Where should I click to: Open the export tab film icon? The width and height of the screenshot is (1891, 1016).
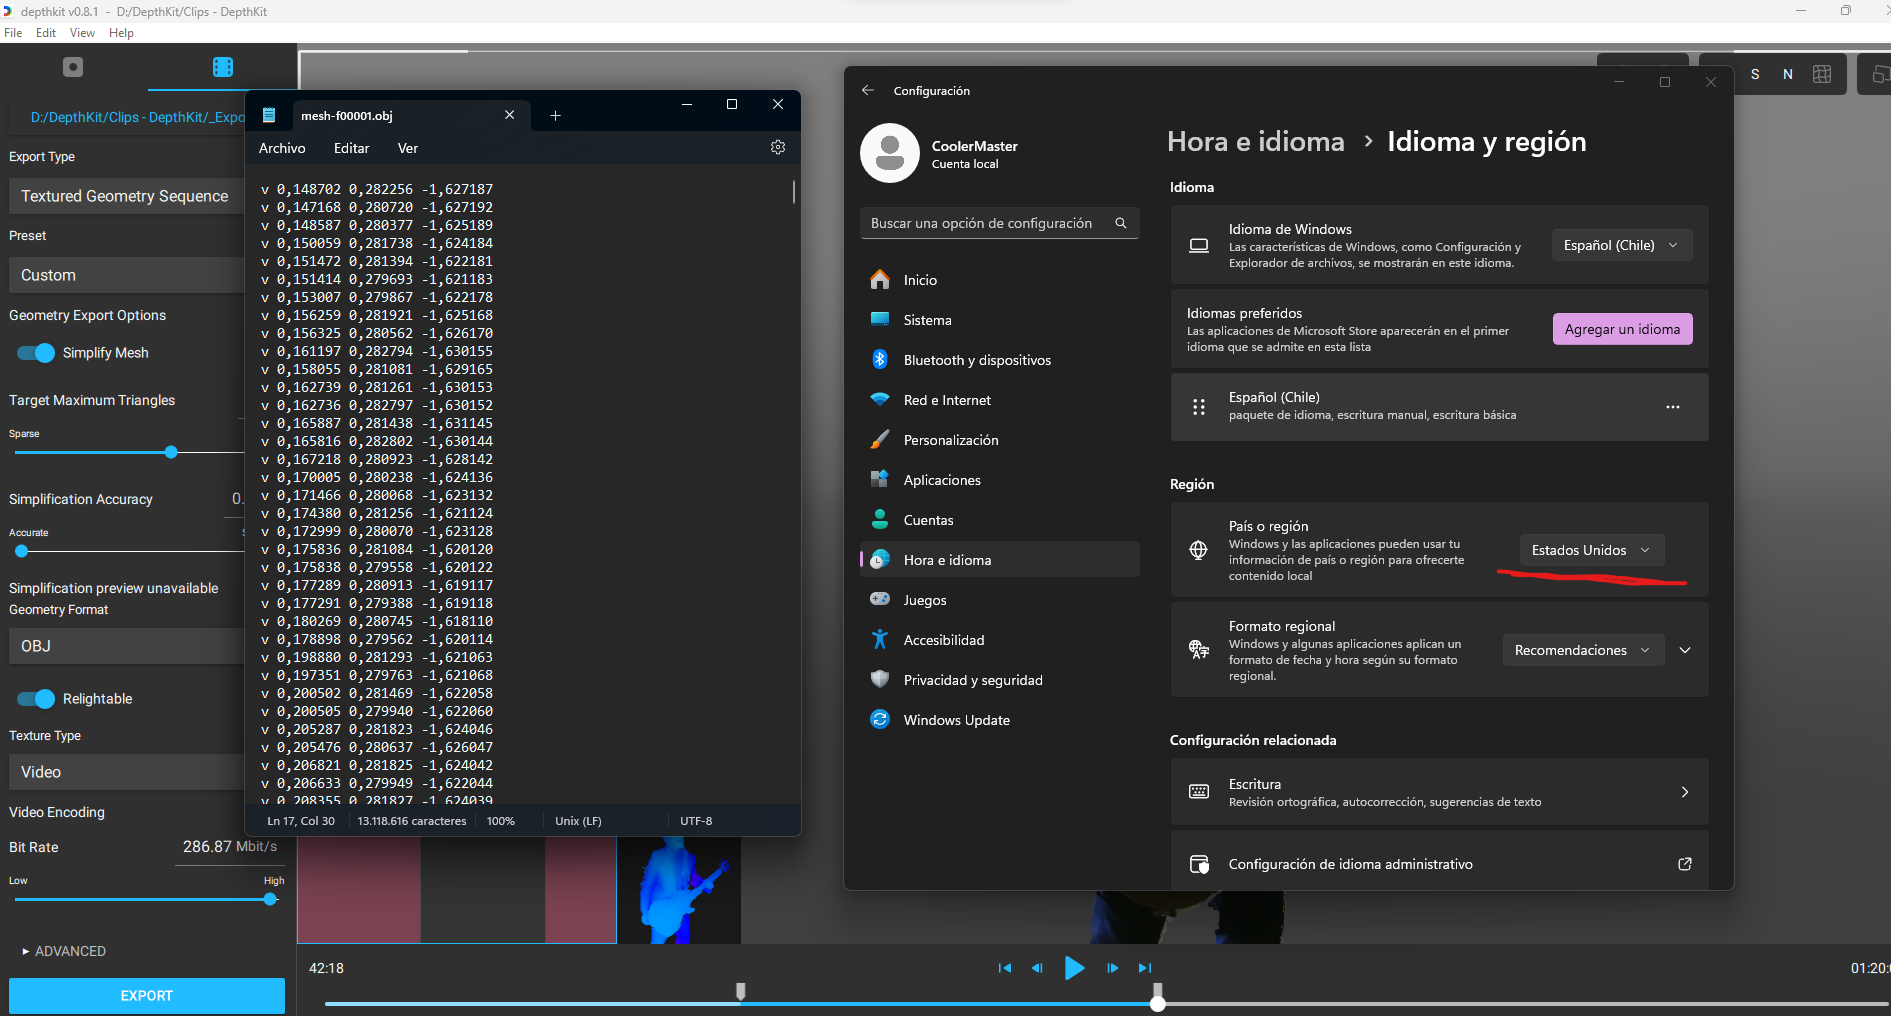[x=222, y=67]
